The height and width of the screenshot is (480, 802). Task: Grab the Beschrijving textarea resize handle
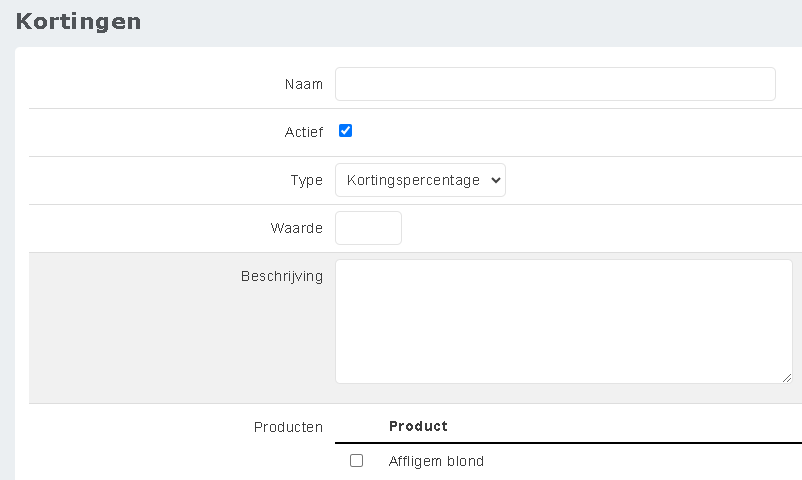coord(786,377)
